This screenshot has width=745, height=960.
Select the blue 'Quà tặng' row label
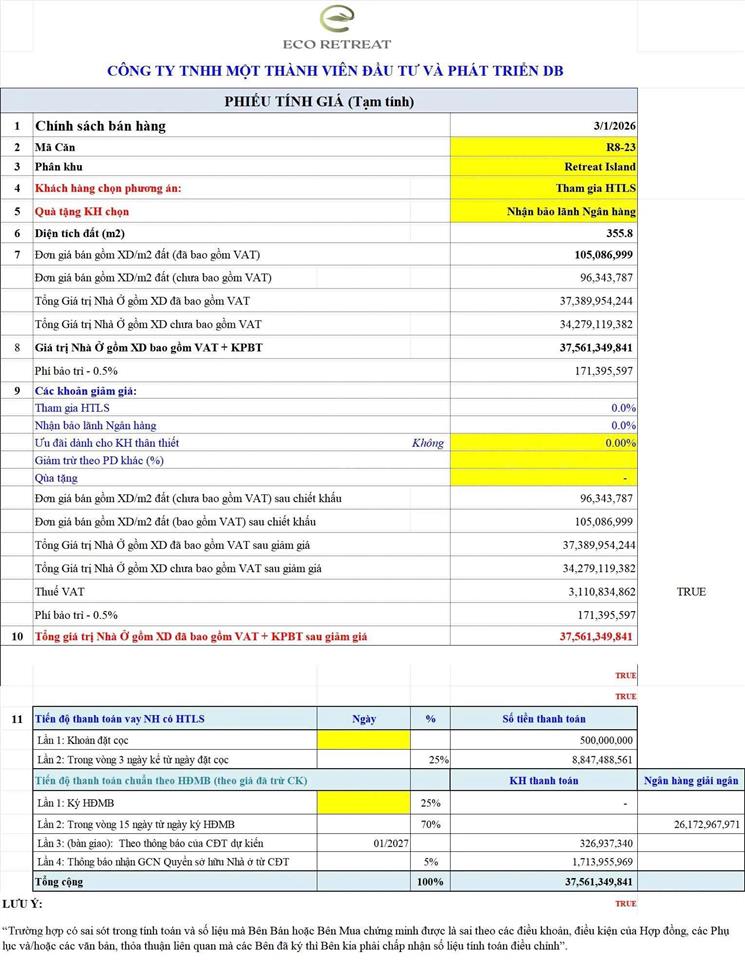tap(56, 478)
